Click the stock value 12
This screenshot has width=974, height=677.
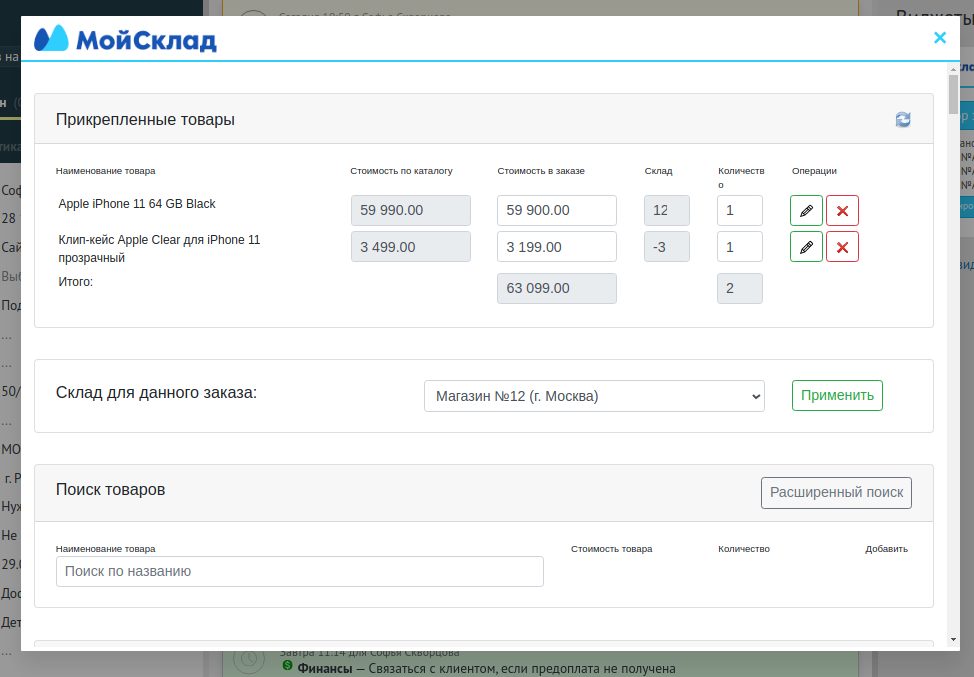pos(667,211)
